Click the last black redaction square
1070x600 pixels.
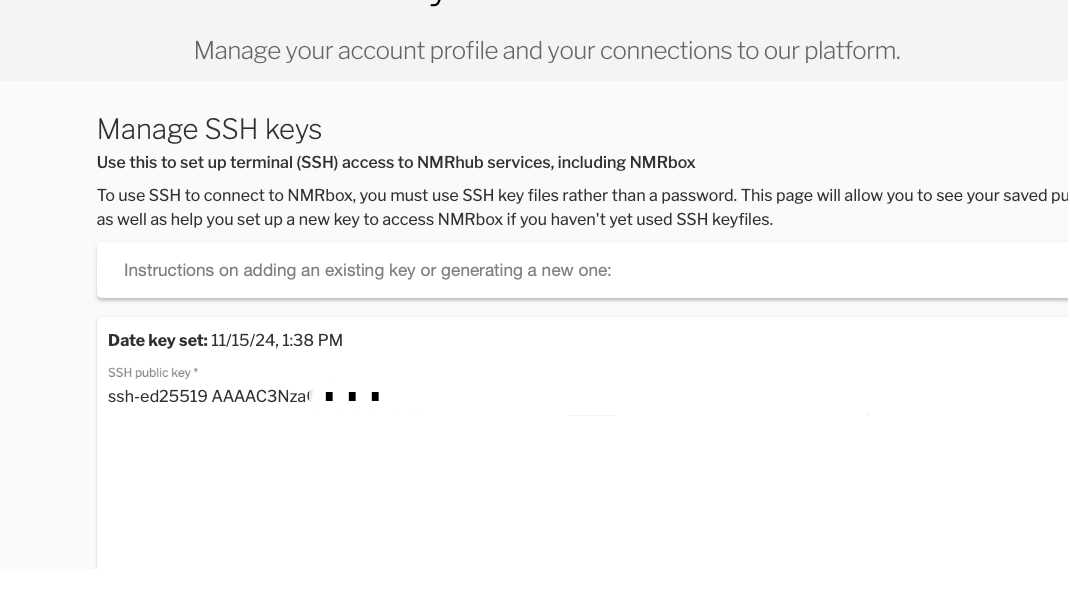pos(375,397)
